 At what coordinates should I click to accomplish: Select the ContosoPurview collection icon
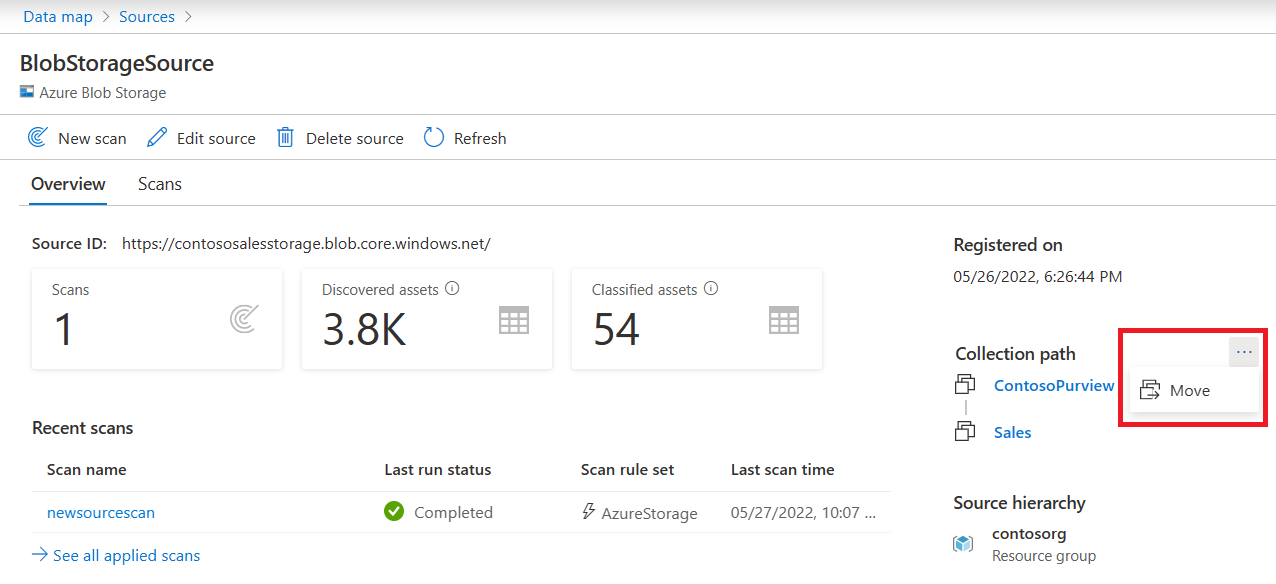965,384
